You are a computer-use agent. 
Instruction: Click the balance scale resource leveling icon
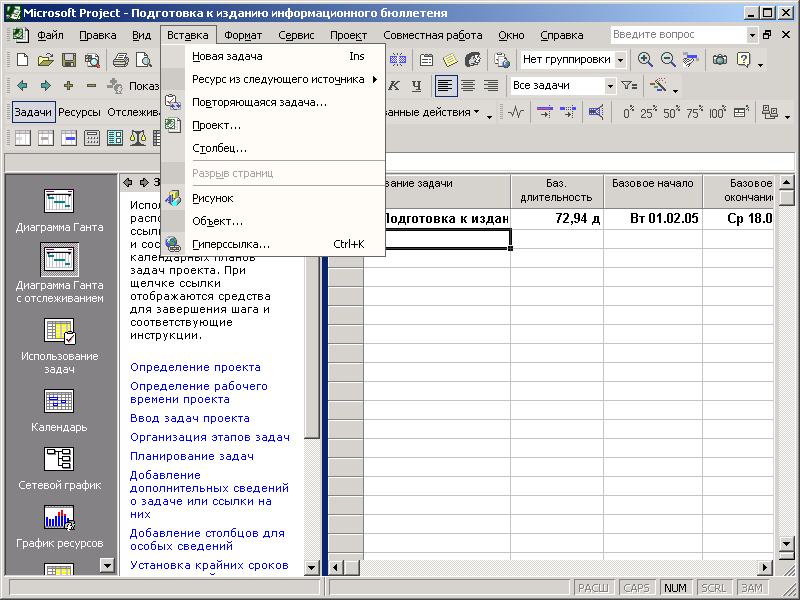[x=138, y=138]
